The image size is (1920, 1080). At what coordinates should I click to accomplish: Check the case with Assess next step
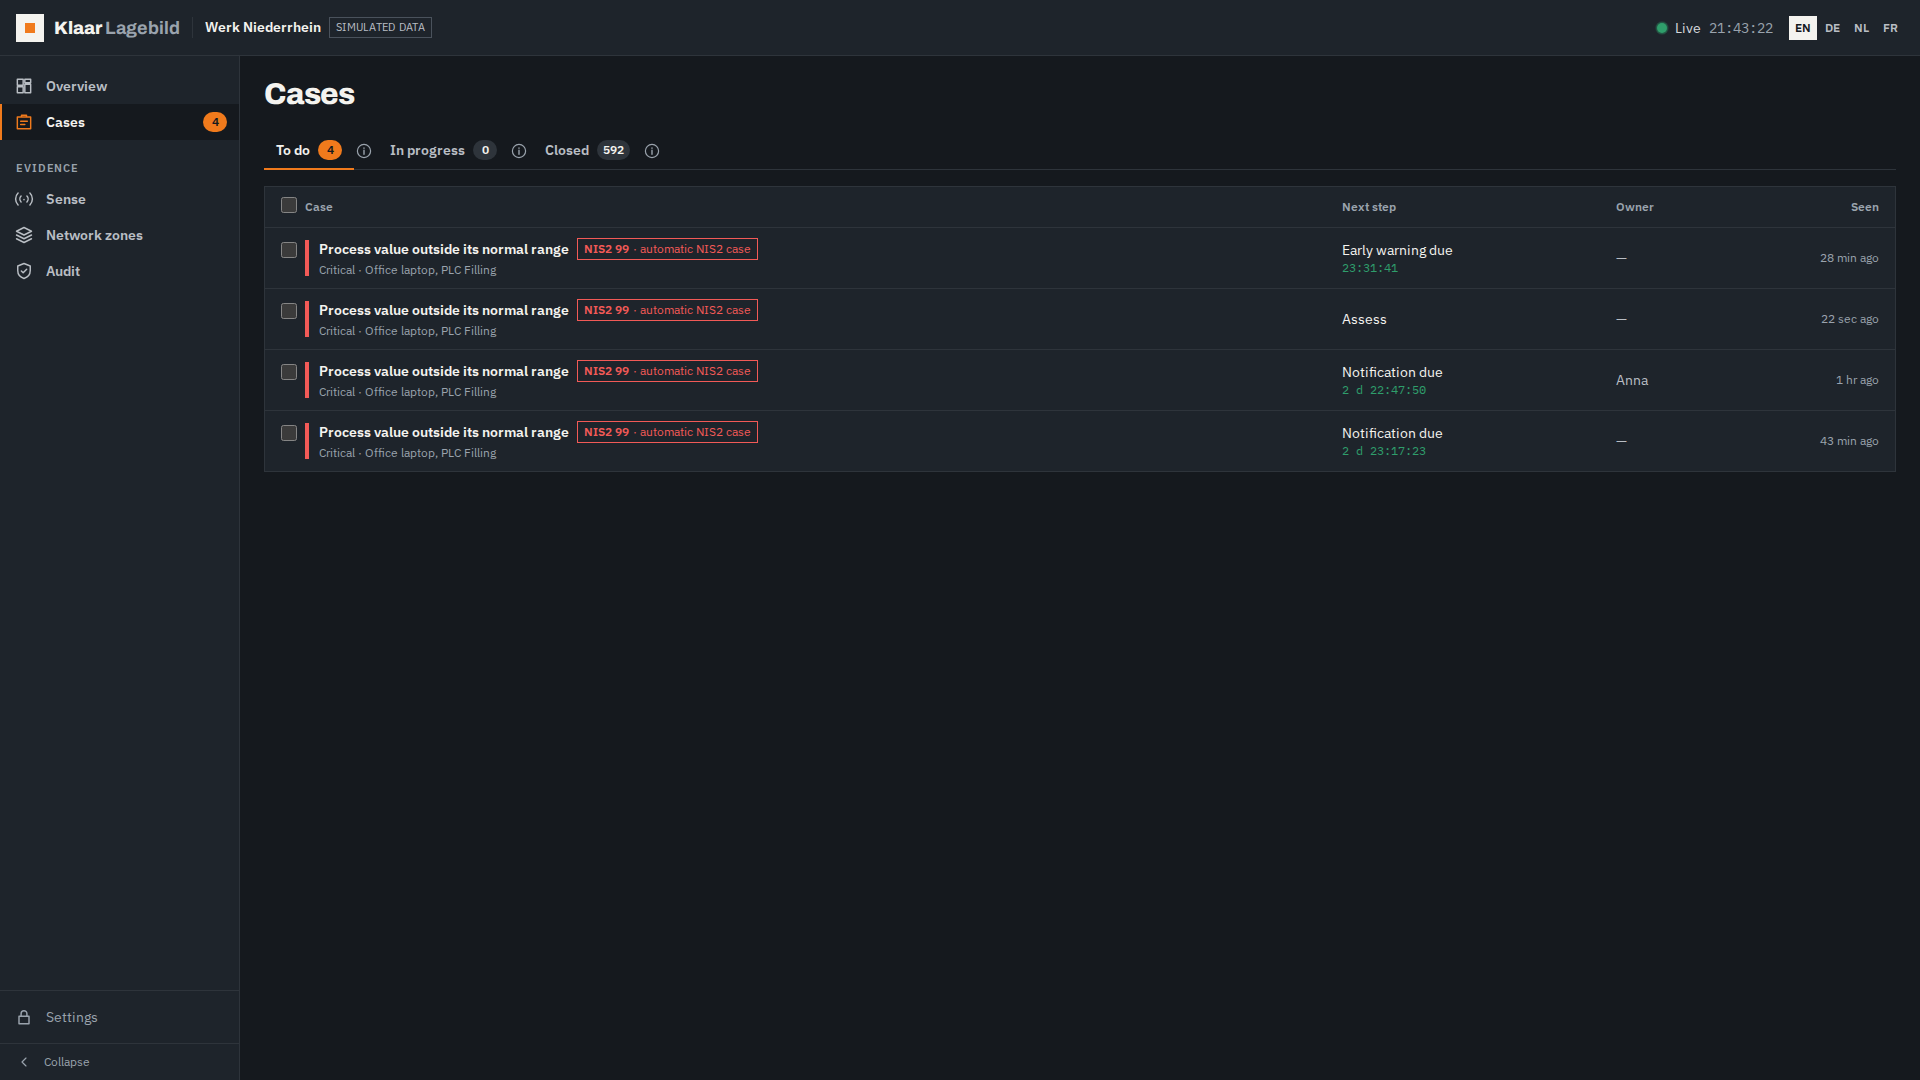(x=289, y=311)
